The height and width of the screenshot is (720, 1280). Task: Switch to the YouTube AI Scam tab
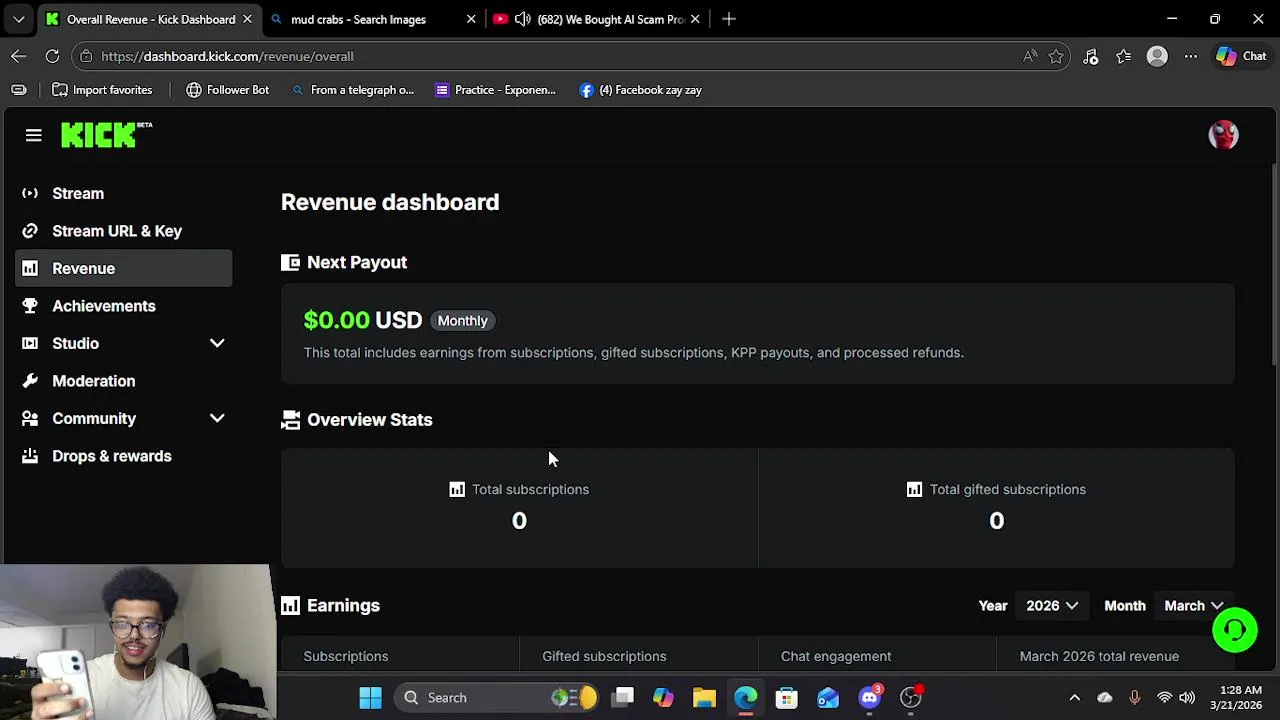click(598, 19)
